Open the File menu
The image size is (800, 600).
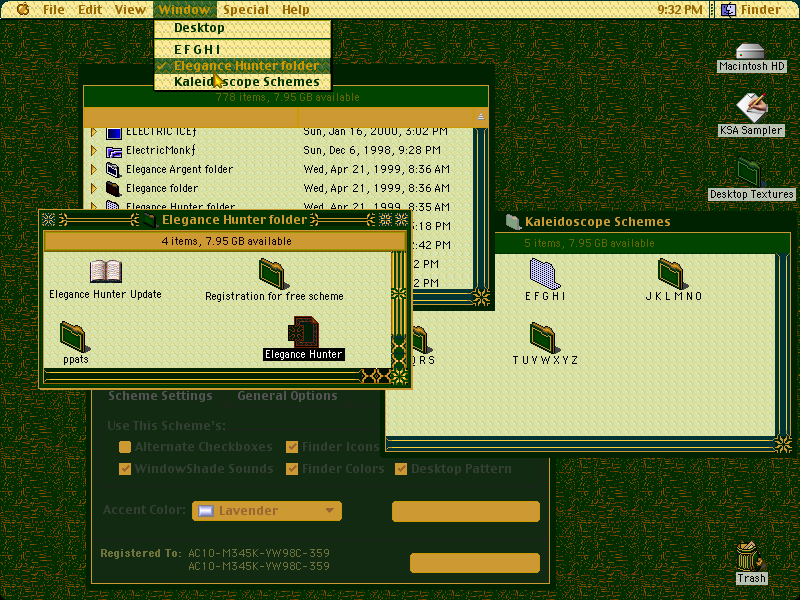(53, 10)
